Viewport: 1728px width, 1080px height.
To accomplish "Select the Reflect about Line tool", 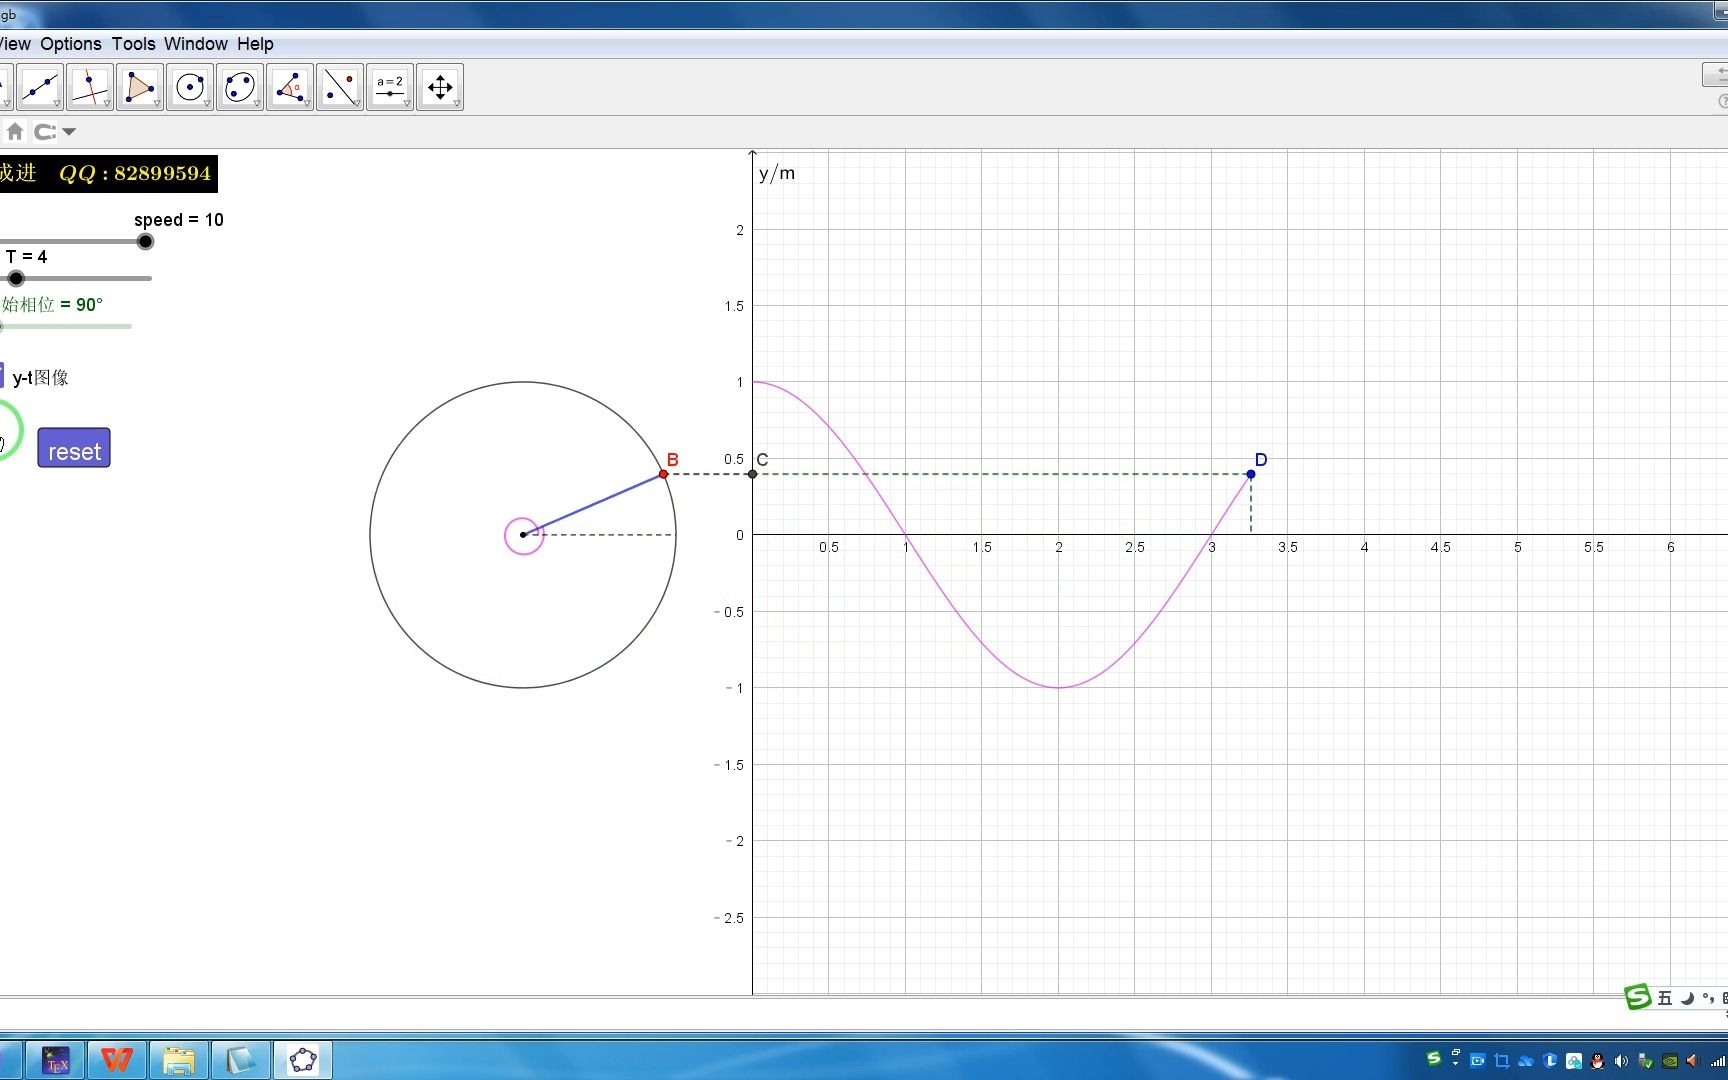I will point(340,87).
